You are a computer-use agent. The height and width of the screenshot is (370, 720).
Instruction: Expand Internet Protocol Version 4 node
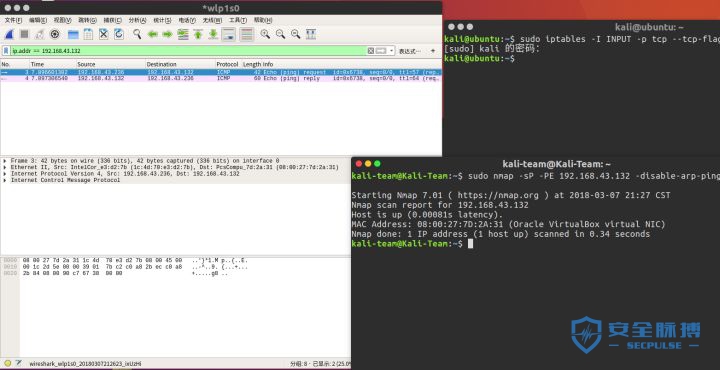click(5, 174)
